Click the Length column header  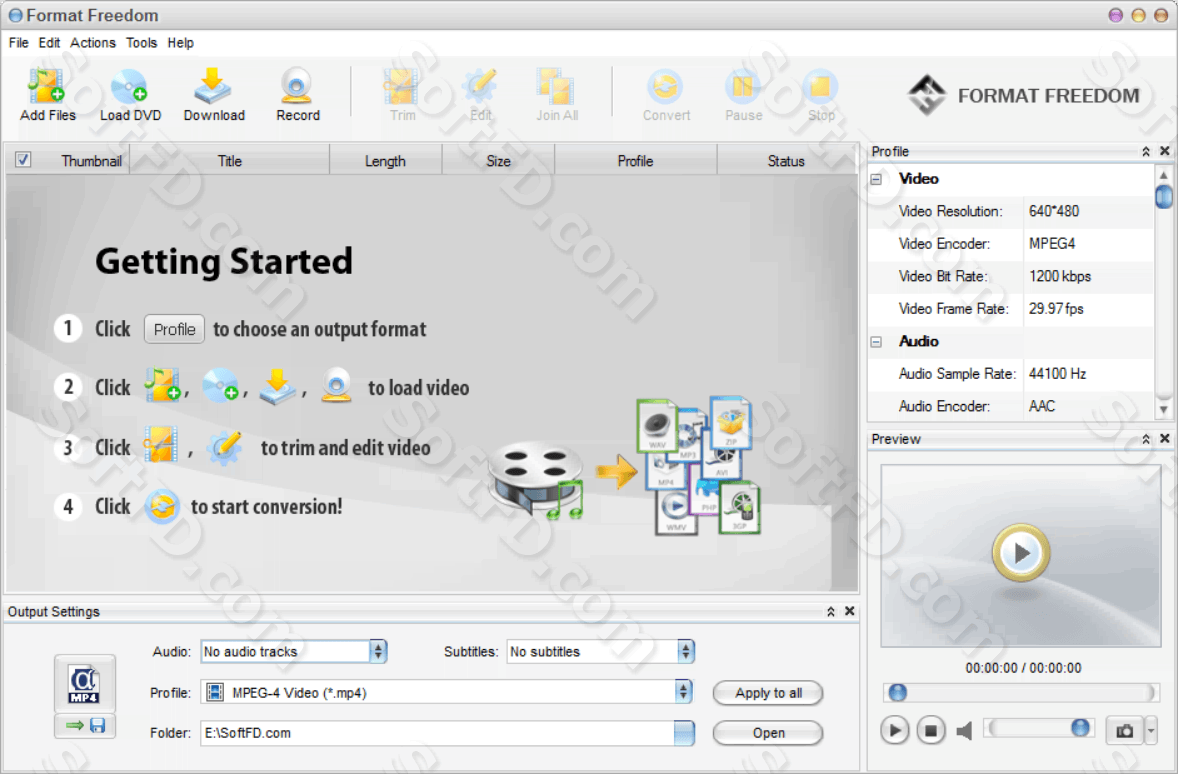385,161
